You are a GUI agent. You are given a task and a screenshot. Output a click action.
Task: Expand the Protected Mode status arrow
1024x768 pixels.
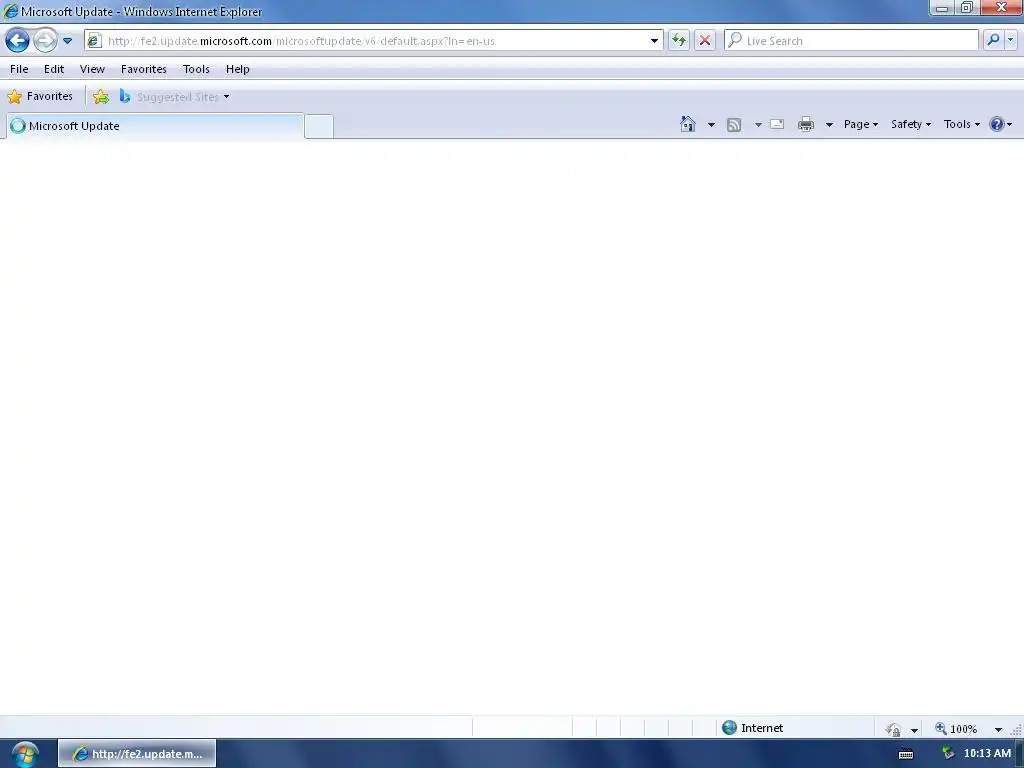point(914,730)
